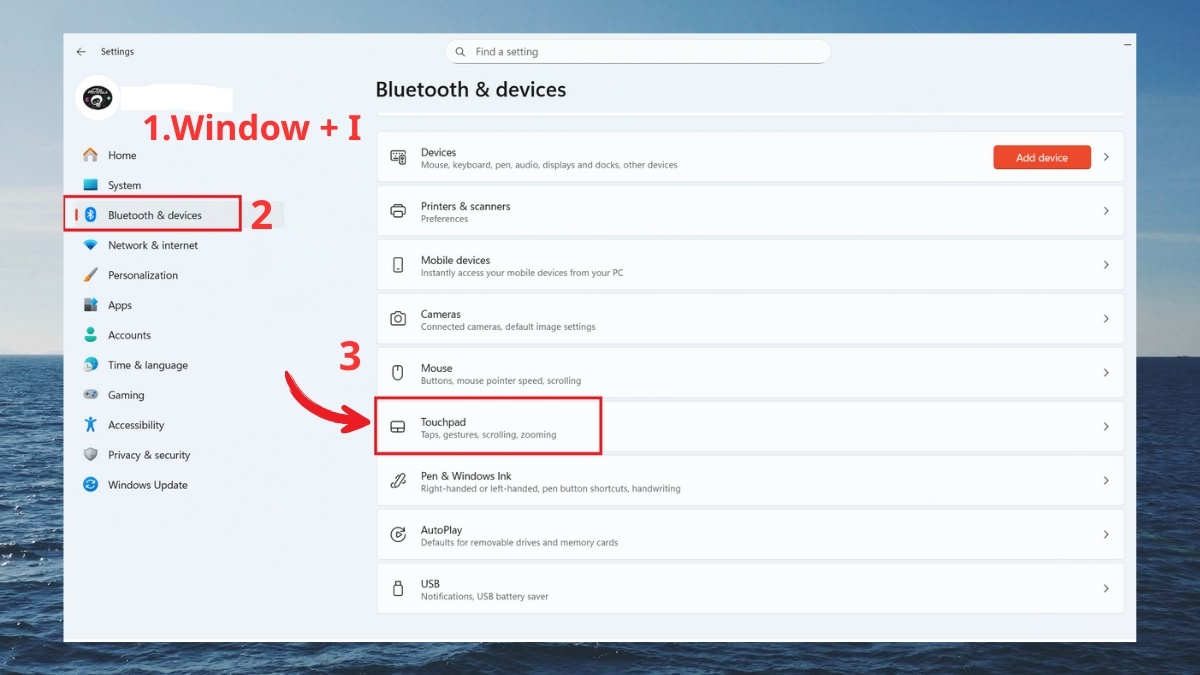Select Network & internet category
This screenshot has width=1200, height=675.
tap(153, 245)
